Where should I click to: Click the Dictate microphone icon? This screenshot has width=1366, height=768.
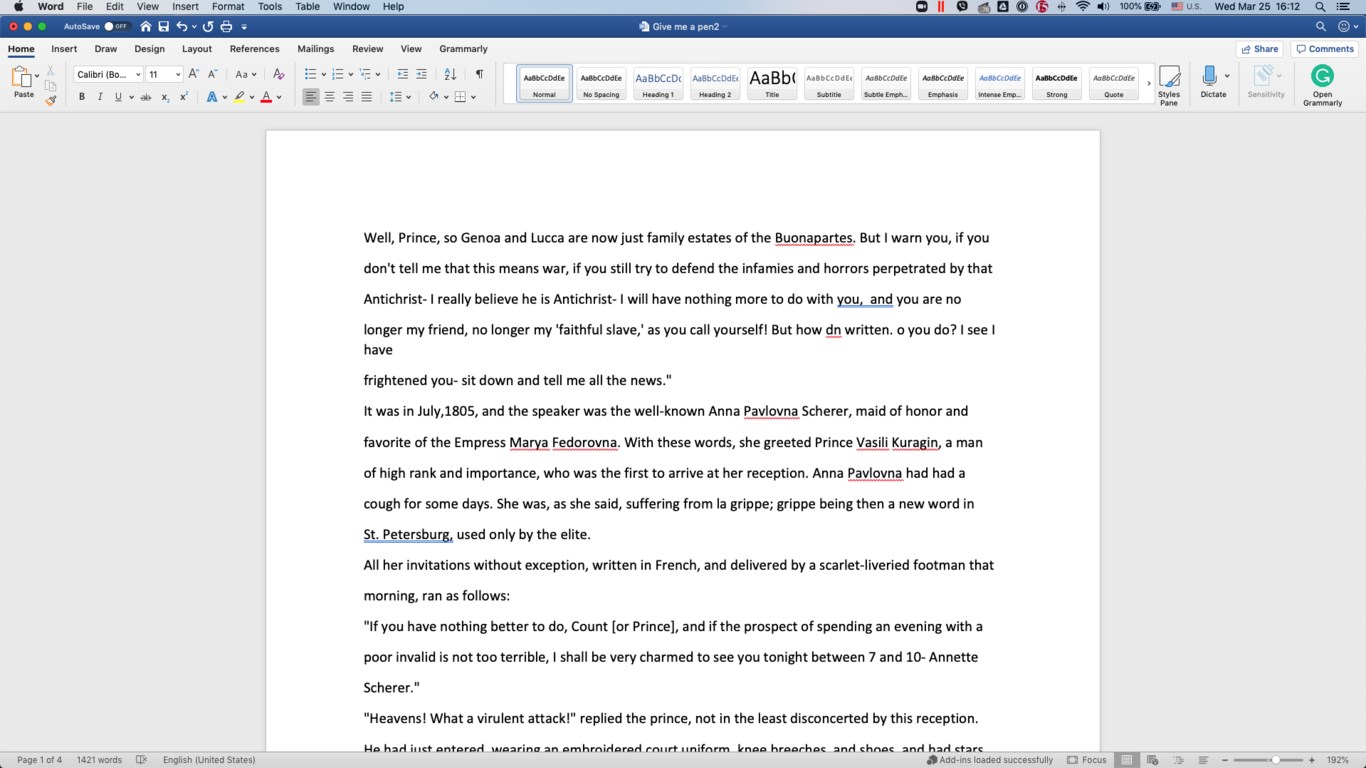1209,75
